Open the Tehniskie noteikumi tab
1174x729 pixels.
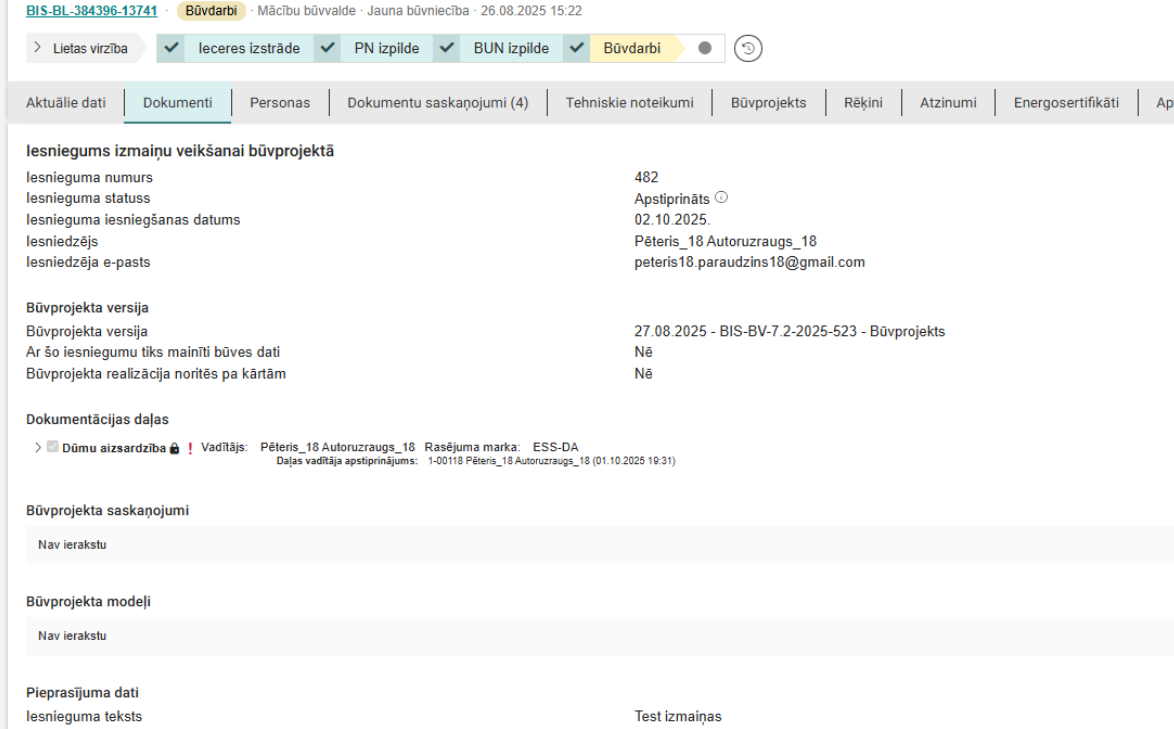pyautogui.click(x=629, y=103)
